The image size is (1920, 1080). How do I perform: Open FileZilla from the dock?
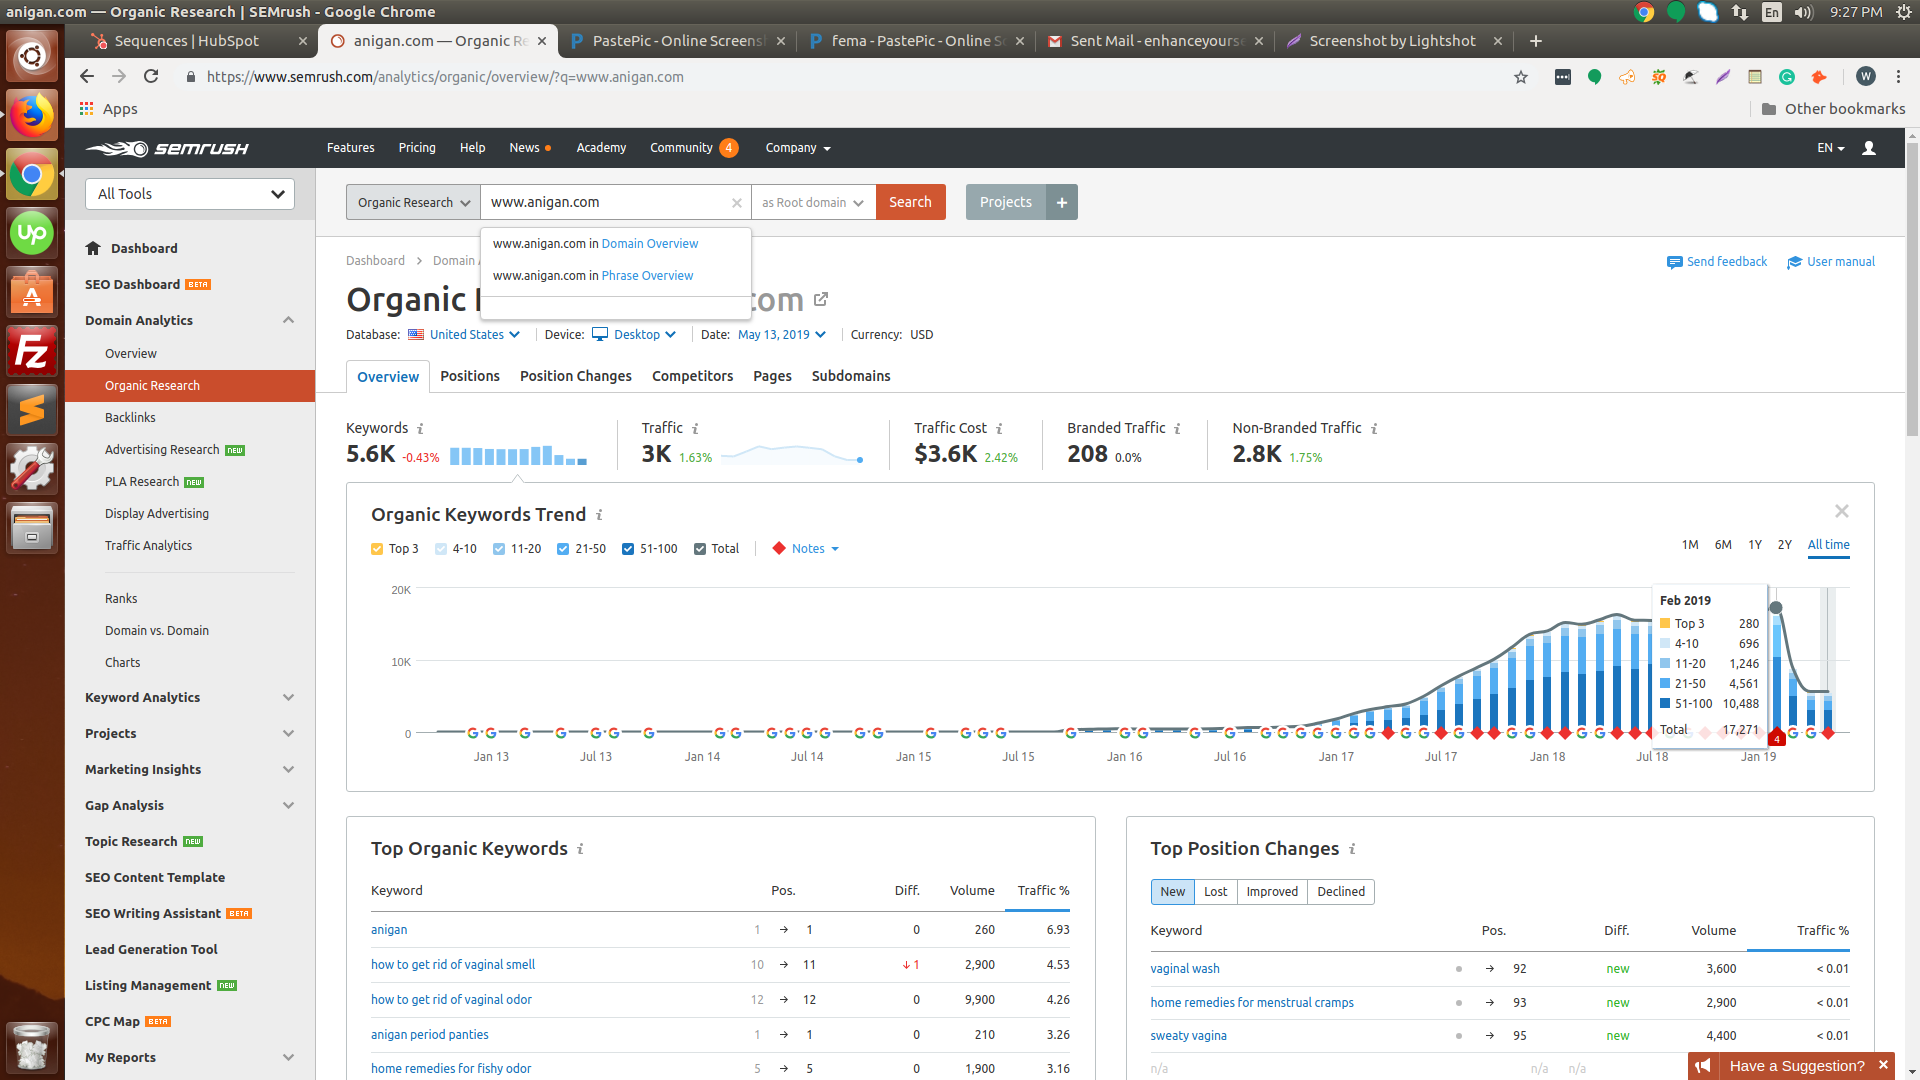pos(32,352)
